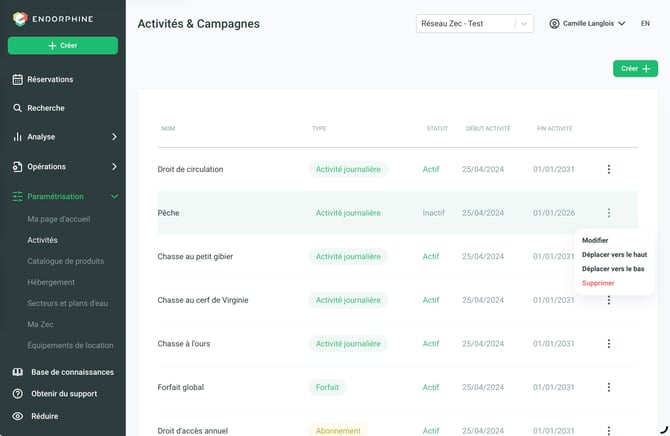Viewport: 670px width, 436px height.
Task: Open Réservations via its calendar icon
Action: click(18, 80)
